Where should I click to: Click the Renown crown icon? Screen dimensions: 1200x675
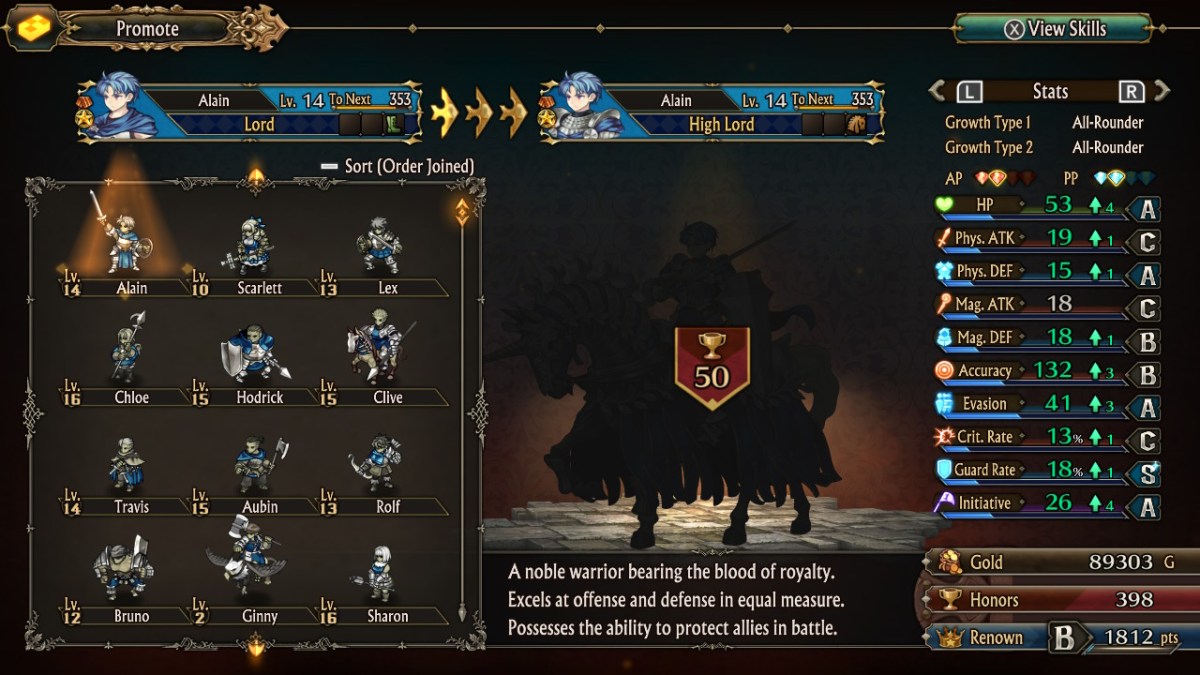pyautogui.click(x=945, y=637)
